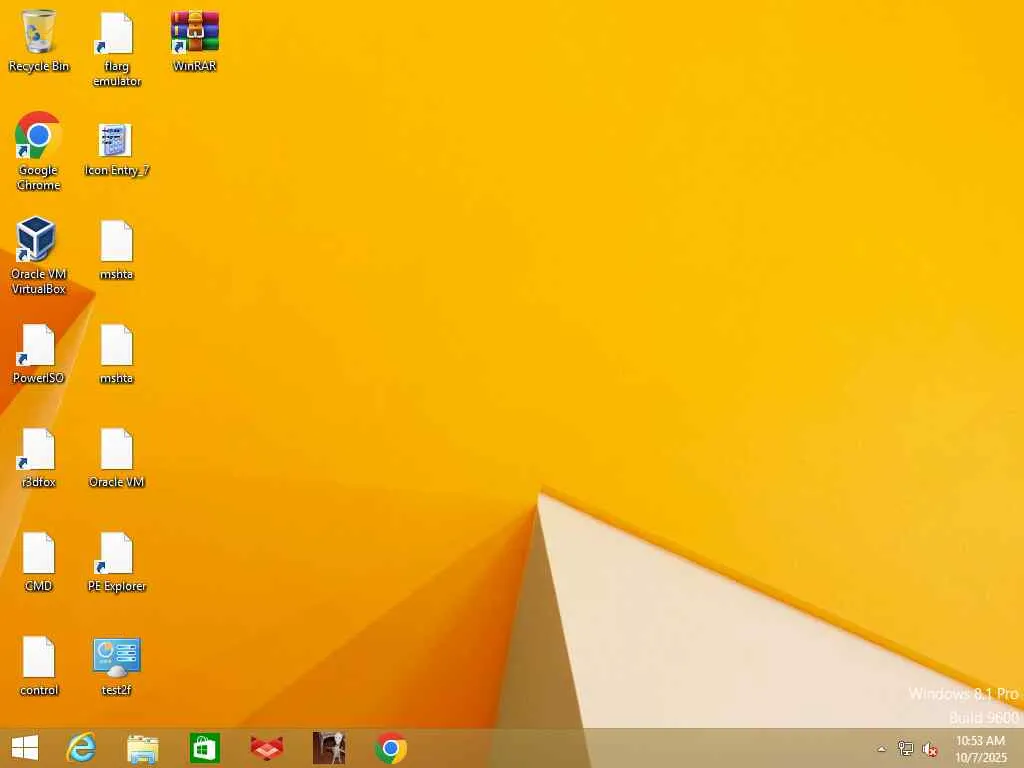Launch Internet Explorer from the taskbar
The width and height of the screenshot is (1024, 768).
coord(81,748)
